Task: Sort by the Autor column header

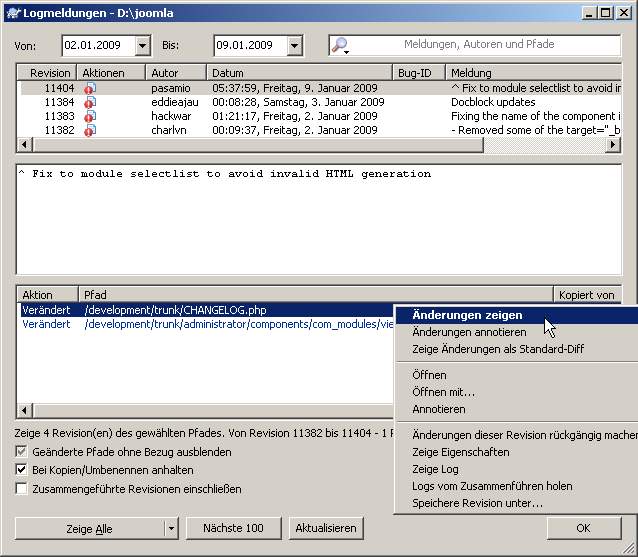Action: pos(176,73)
